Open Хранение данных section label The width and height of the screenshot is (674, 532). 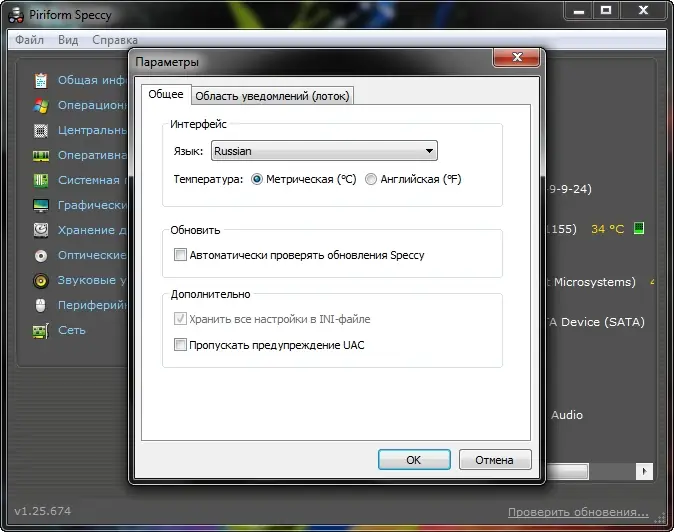coord(92,230)
